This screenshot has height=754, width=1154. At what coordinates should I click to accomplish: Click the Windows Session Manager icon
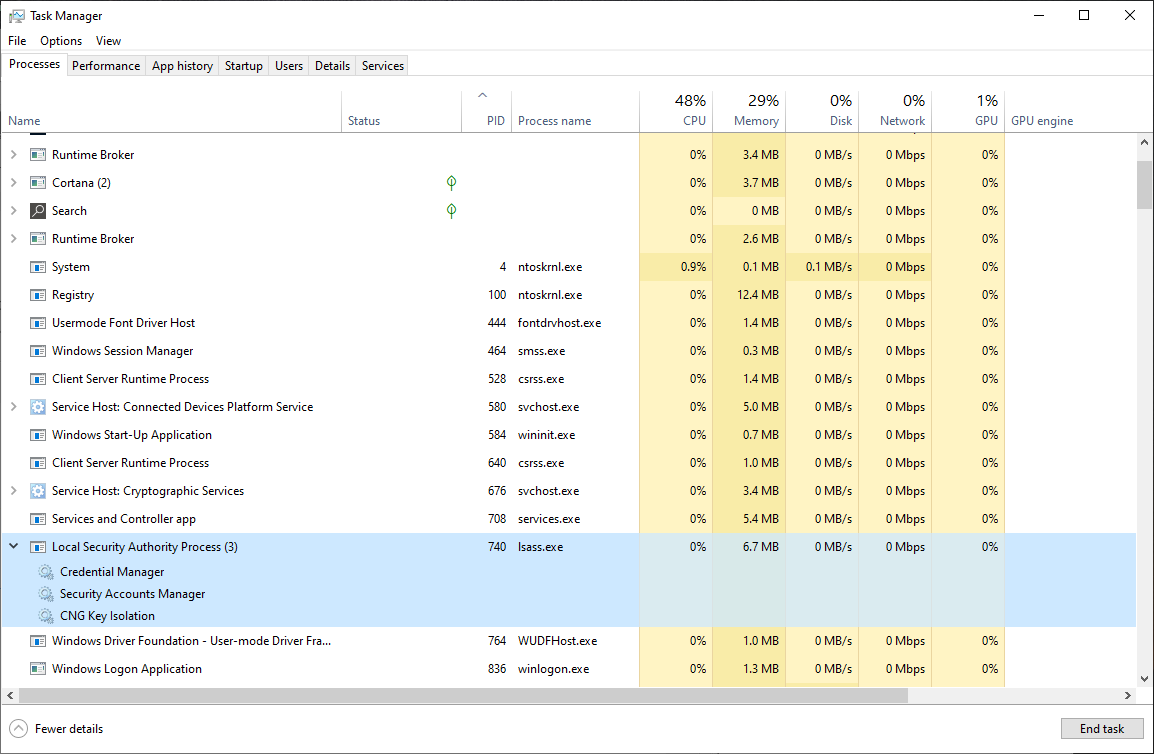point(38,350)
